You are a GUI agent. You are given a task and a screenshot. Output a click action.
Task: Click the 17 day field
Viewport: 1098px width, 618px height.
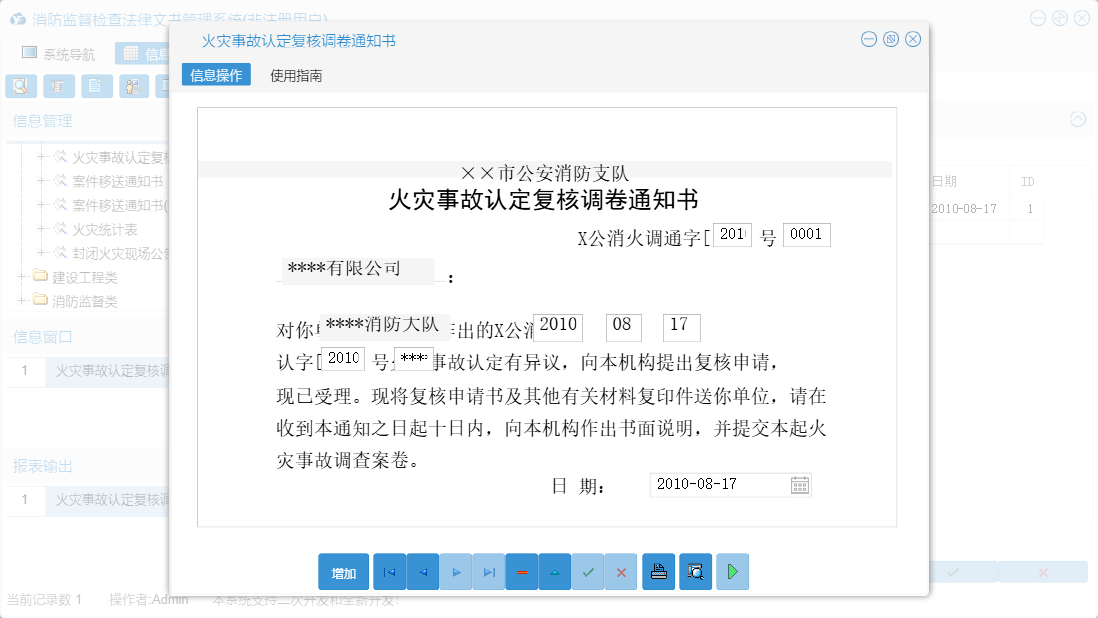681,327
